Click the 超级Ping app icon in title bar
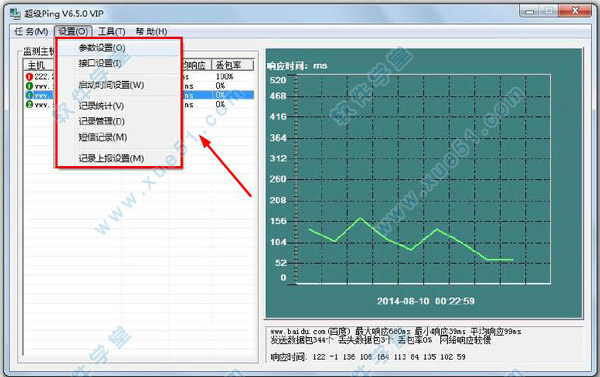The height and width of the screenshot is (377, 600). pyautogui.click(x=15, y=14)
